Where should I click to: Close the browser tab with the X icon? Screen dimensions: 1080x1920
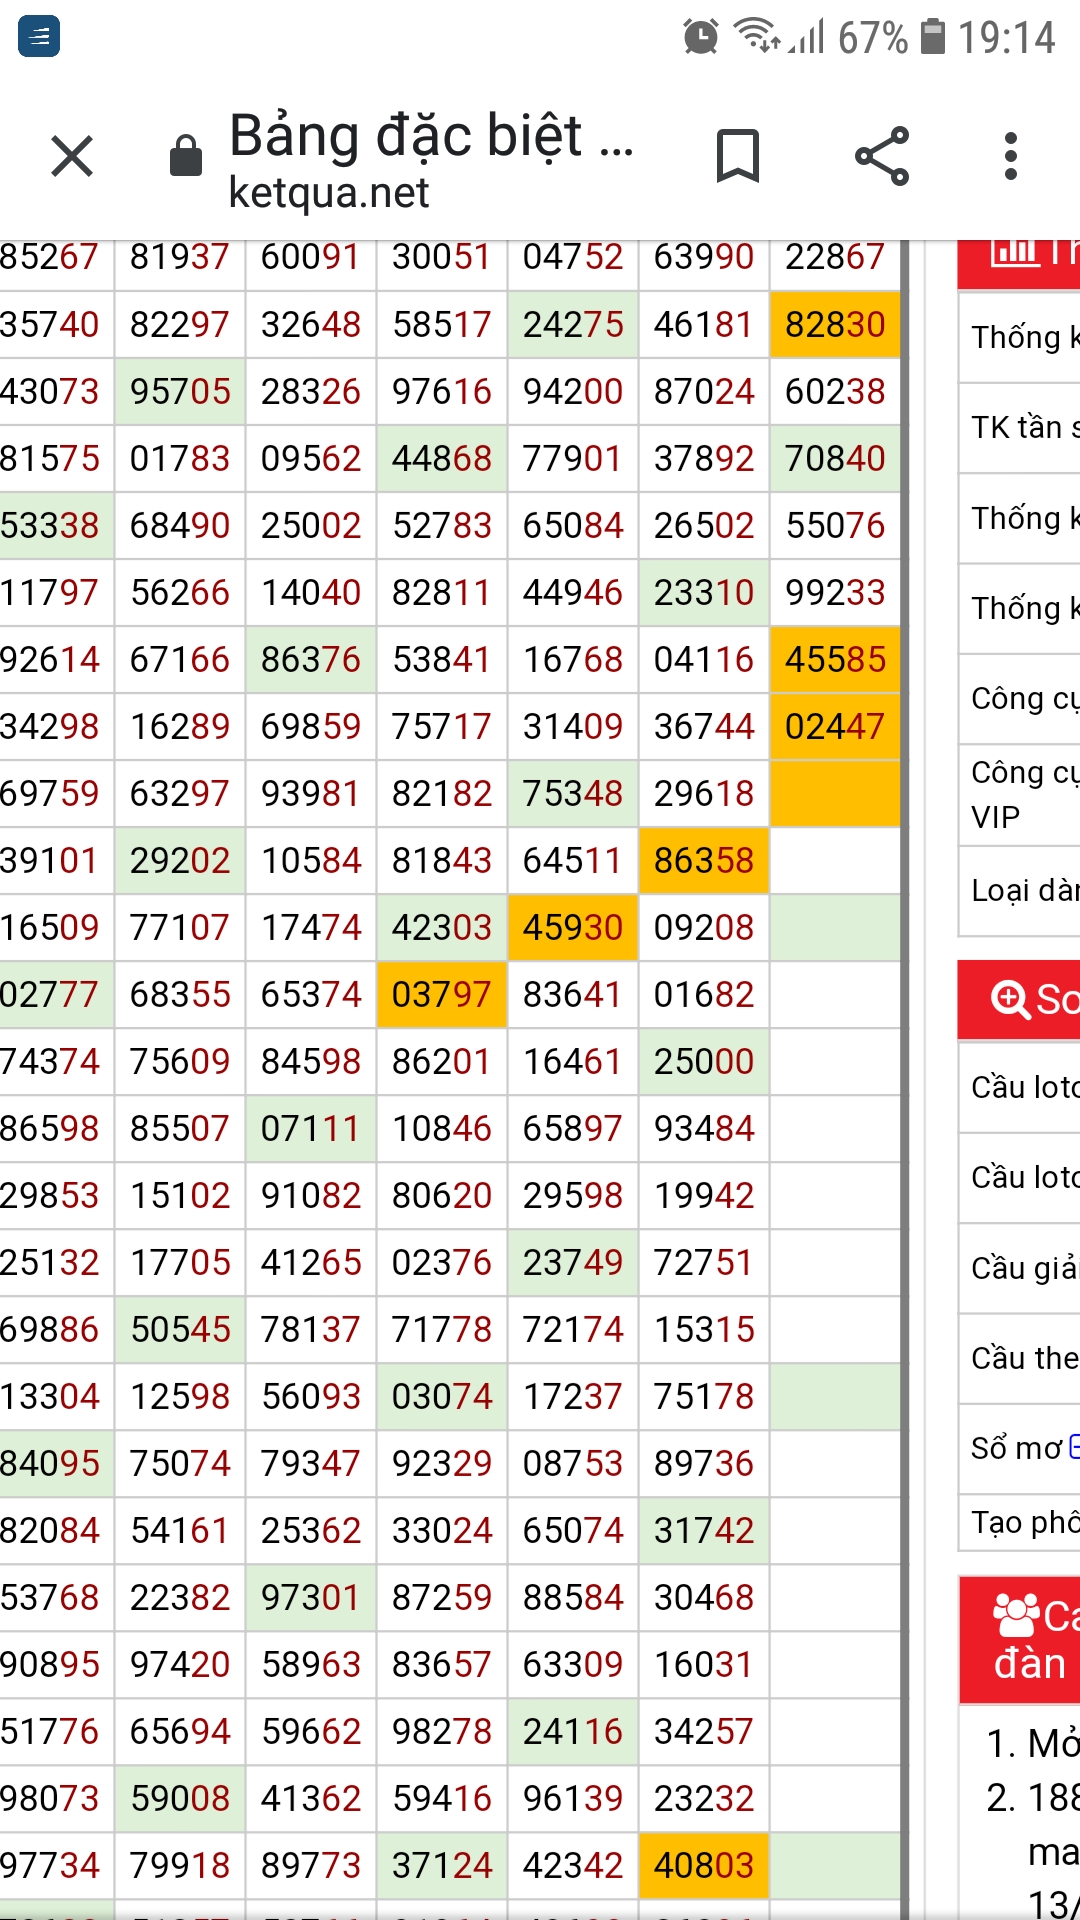[72, 157]
